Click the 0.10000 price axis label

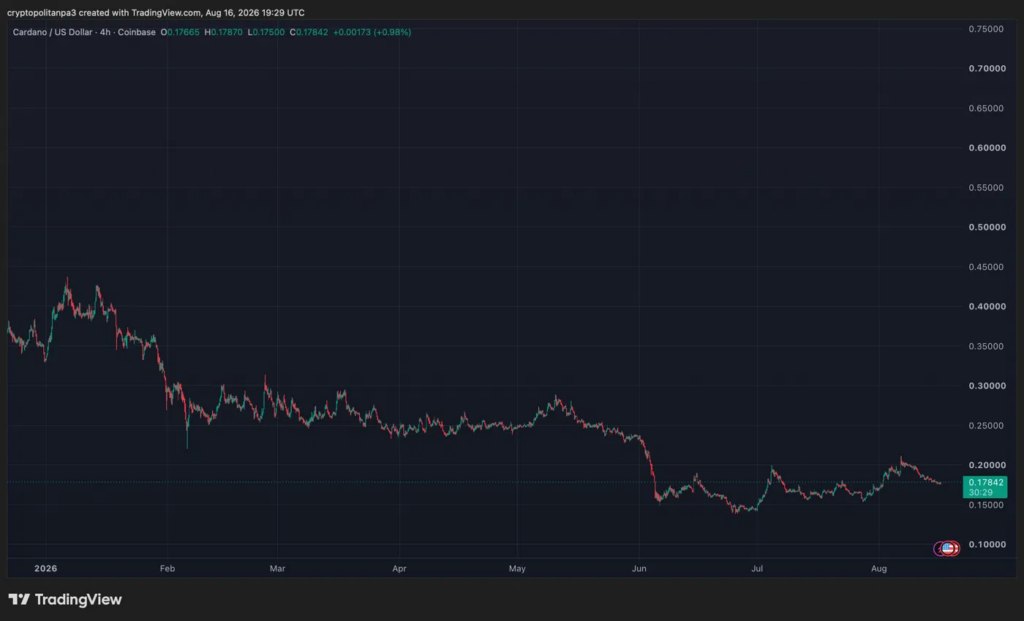click(987, 544)
